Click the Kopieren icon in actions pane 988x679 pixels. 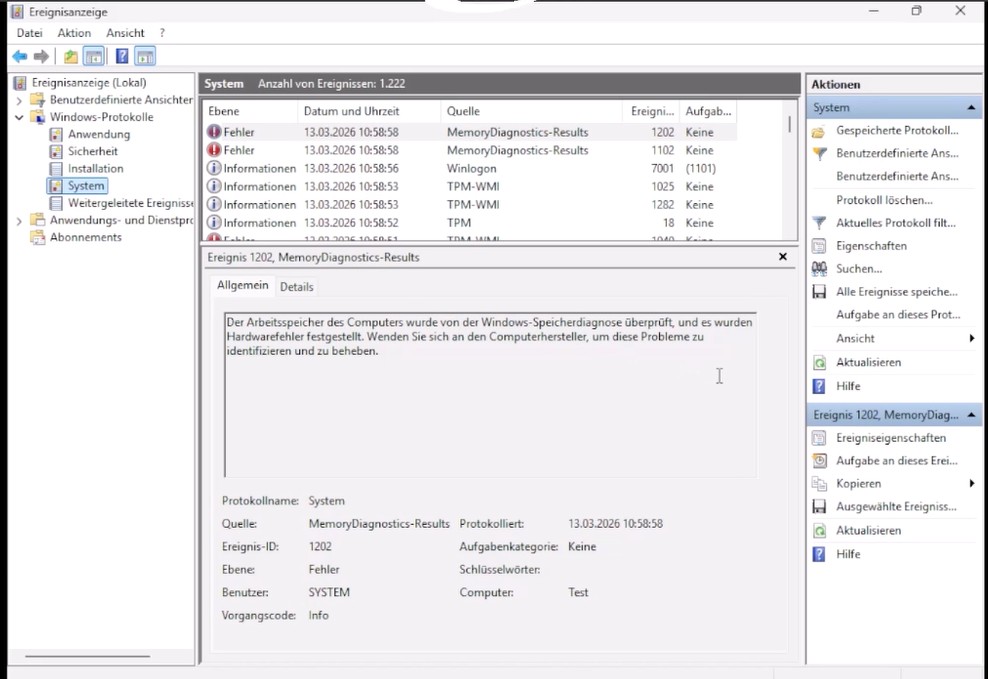coord(819,484)
